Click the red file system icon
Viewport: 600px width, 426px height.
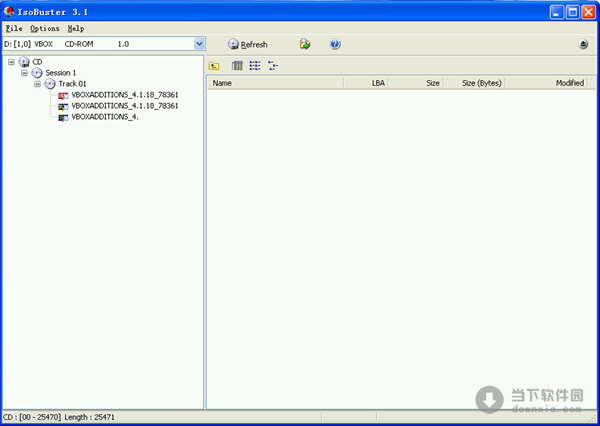pyautogui.click(x=63, y=95)
